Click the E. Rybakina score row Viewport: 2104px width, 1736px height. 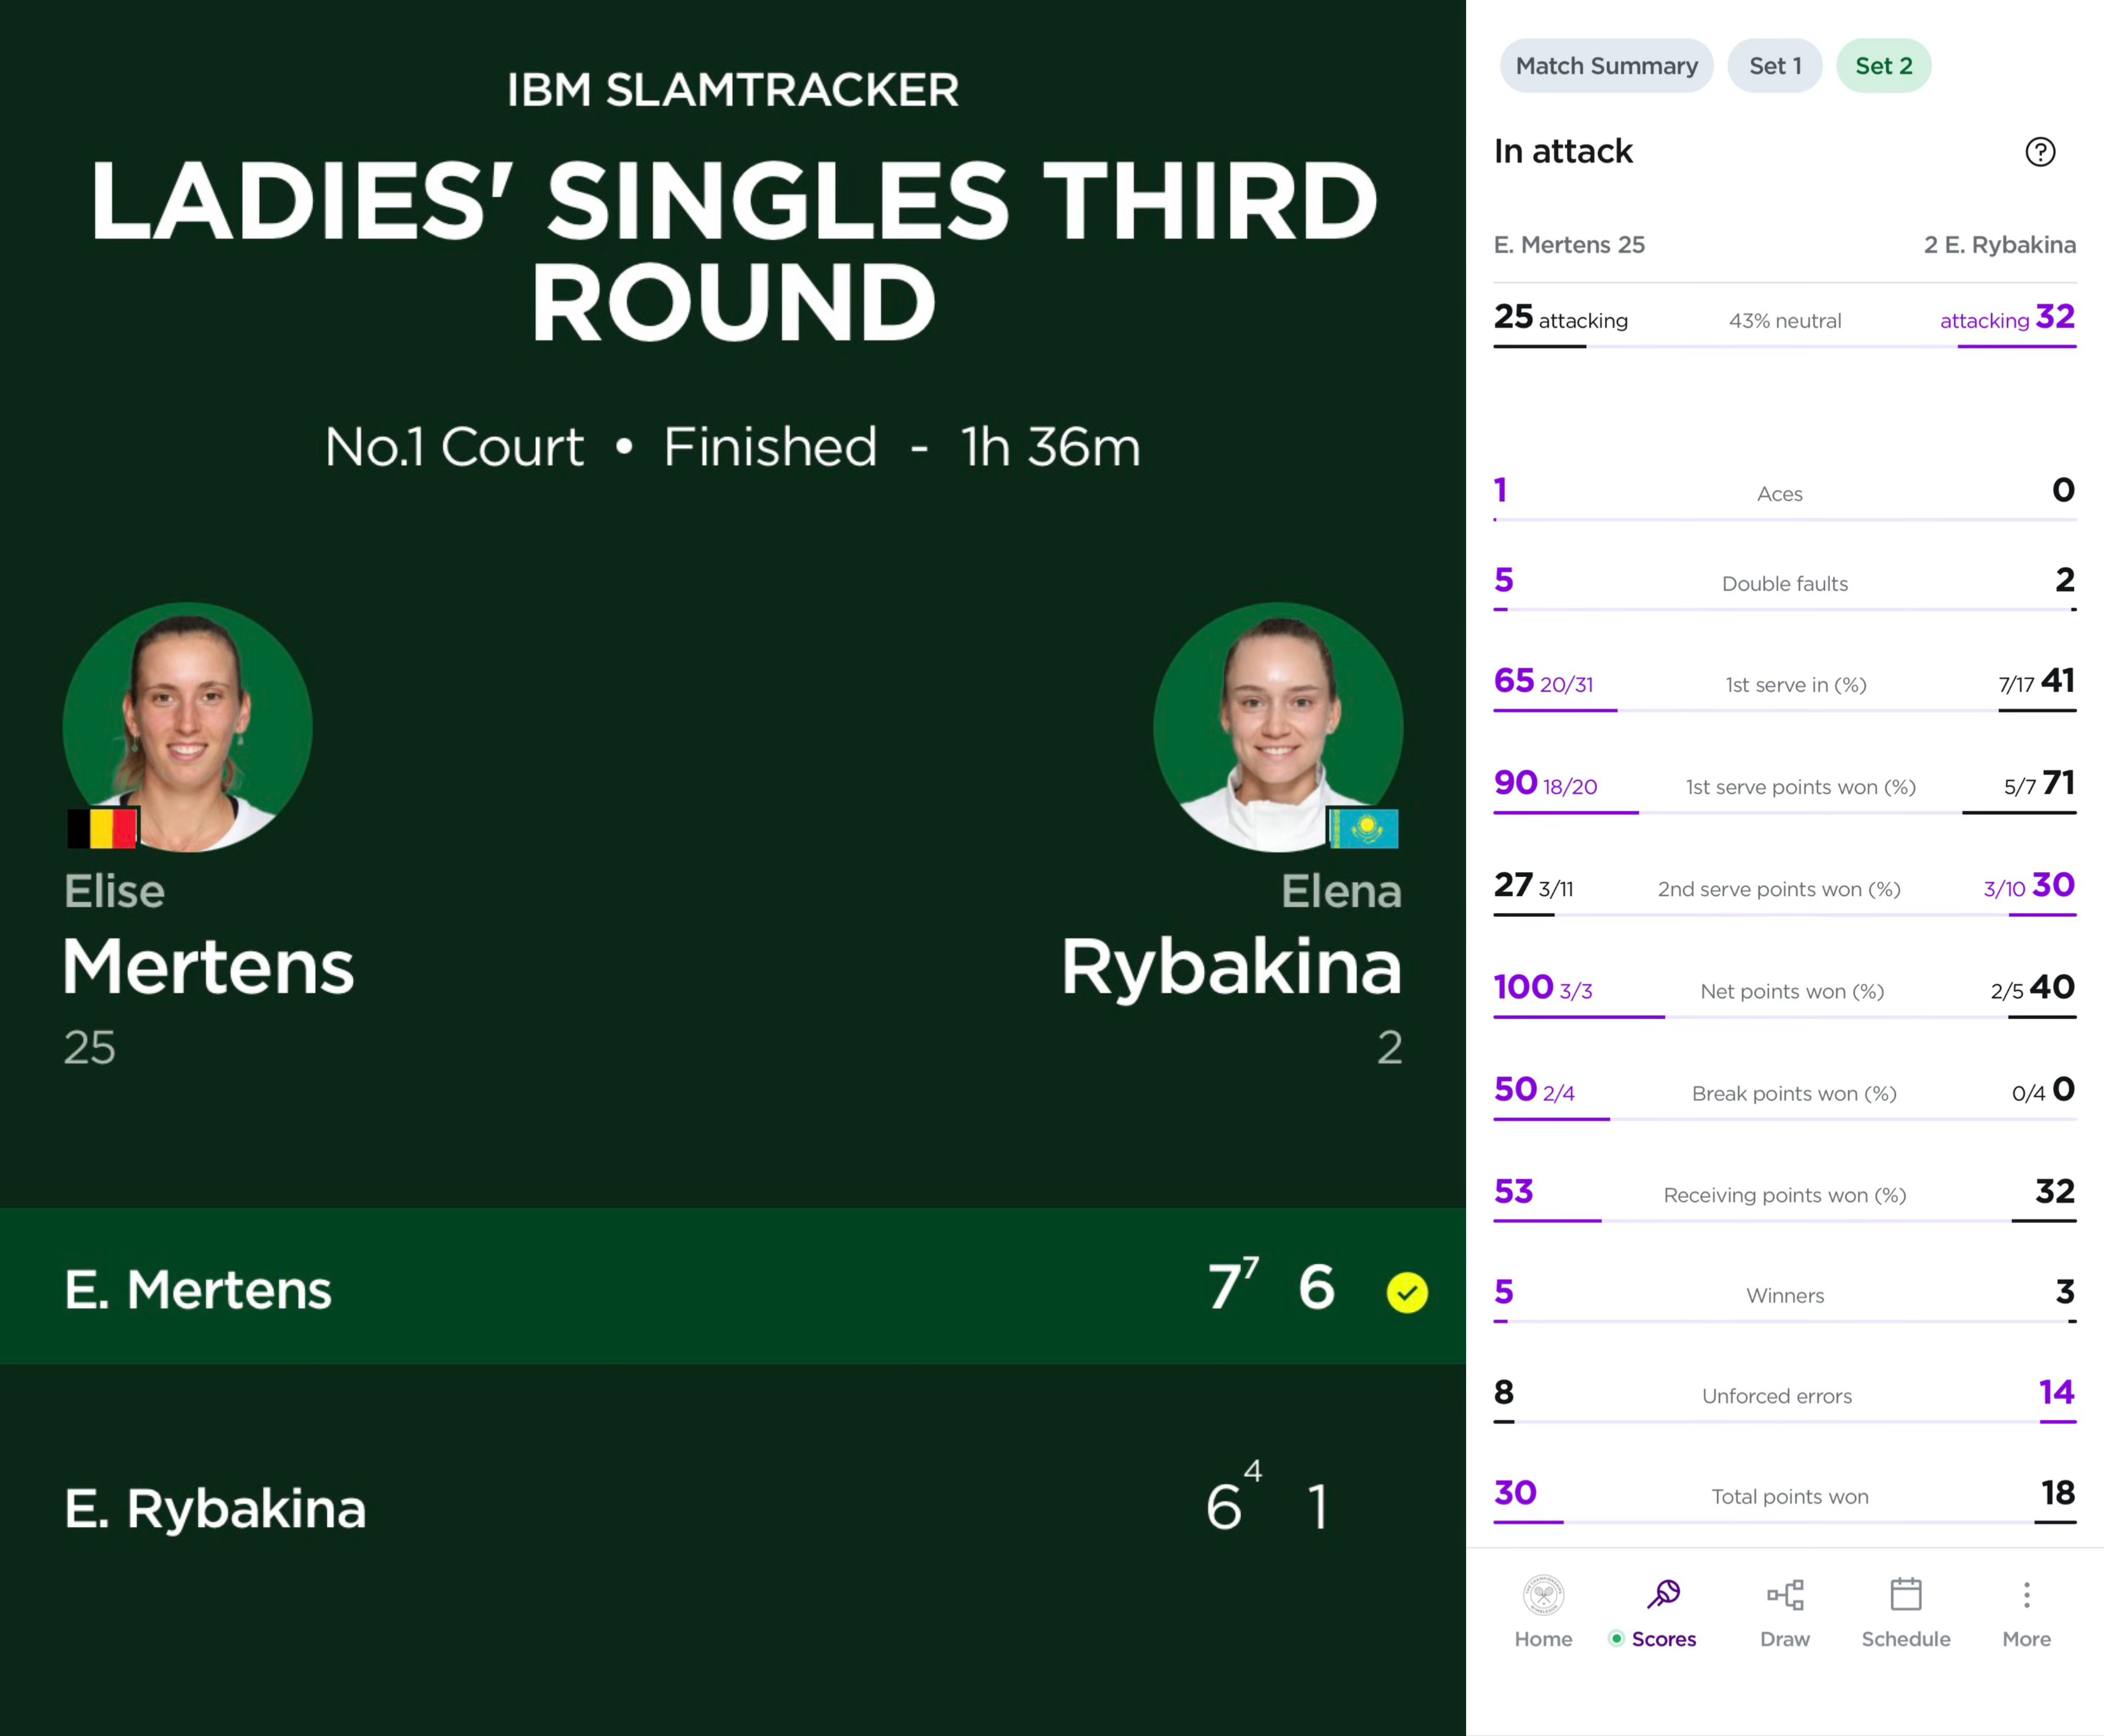click(x=733, y=1507)
